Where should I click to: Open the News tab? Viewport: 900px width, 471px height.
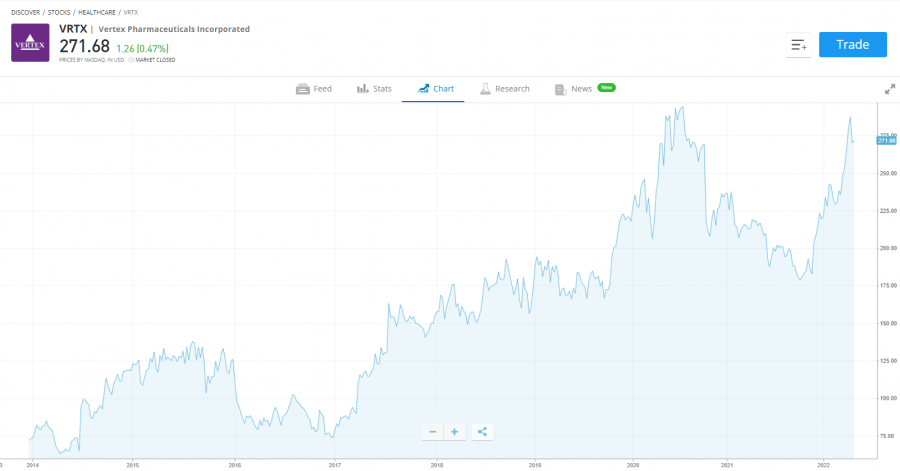click(x=584, y=89)
